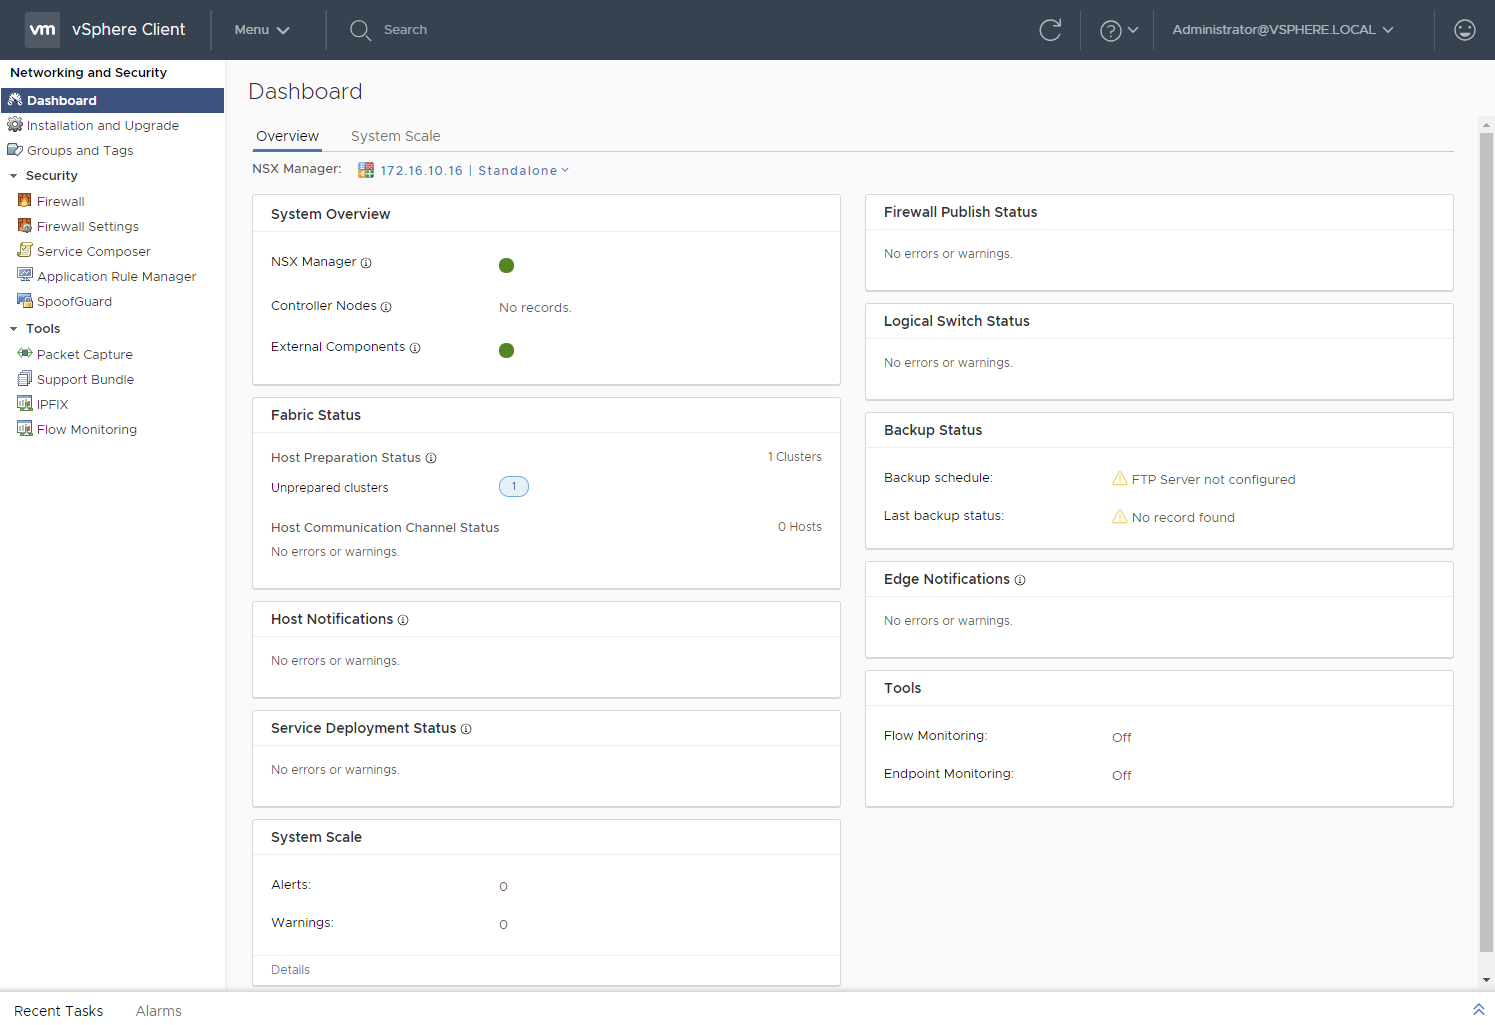The width and height of the screenshot is (1495, 1025).
Task: Click the Service Composer sidebar icon
Action: (25, 251)
